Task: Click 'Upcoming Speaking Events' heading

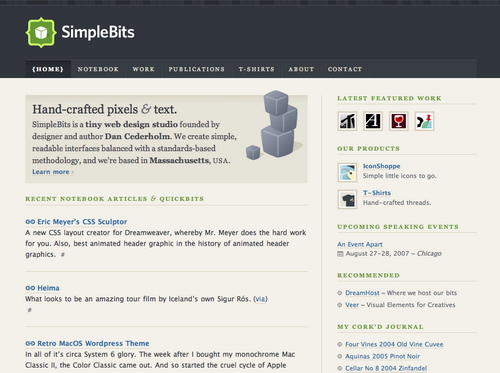Action: pos(398,227)
